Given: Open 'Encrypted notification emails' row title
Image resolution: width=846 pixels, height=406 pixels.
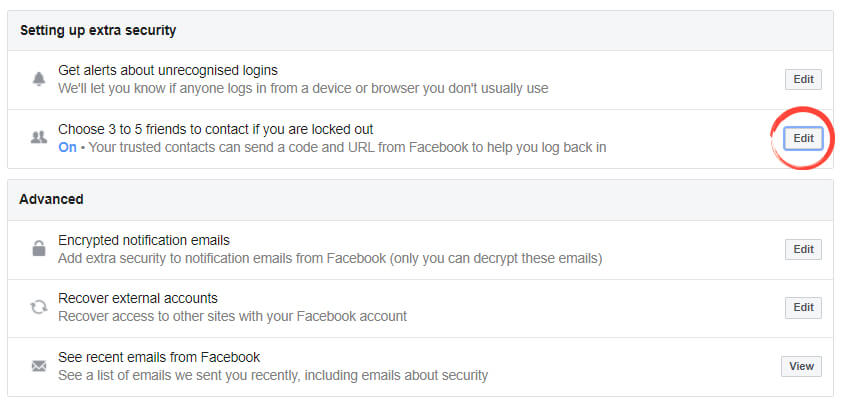Looking at the screenshot, I should (x=144, y=240).
